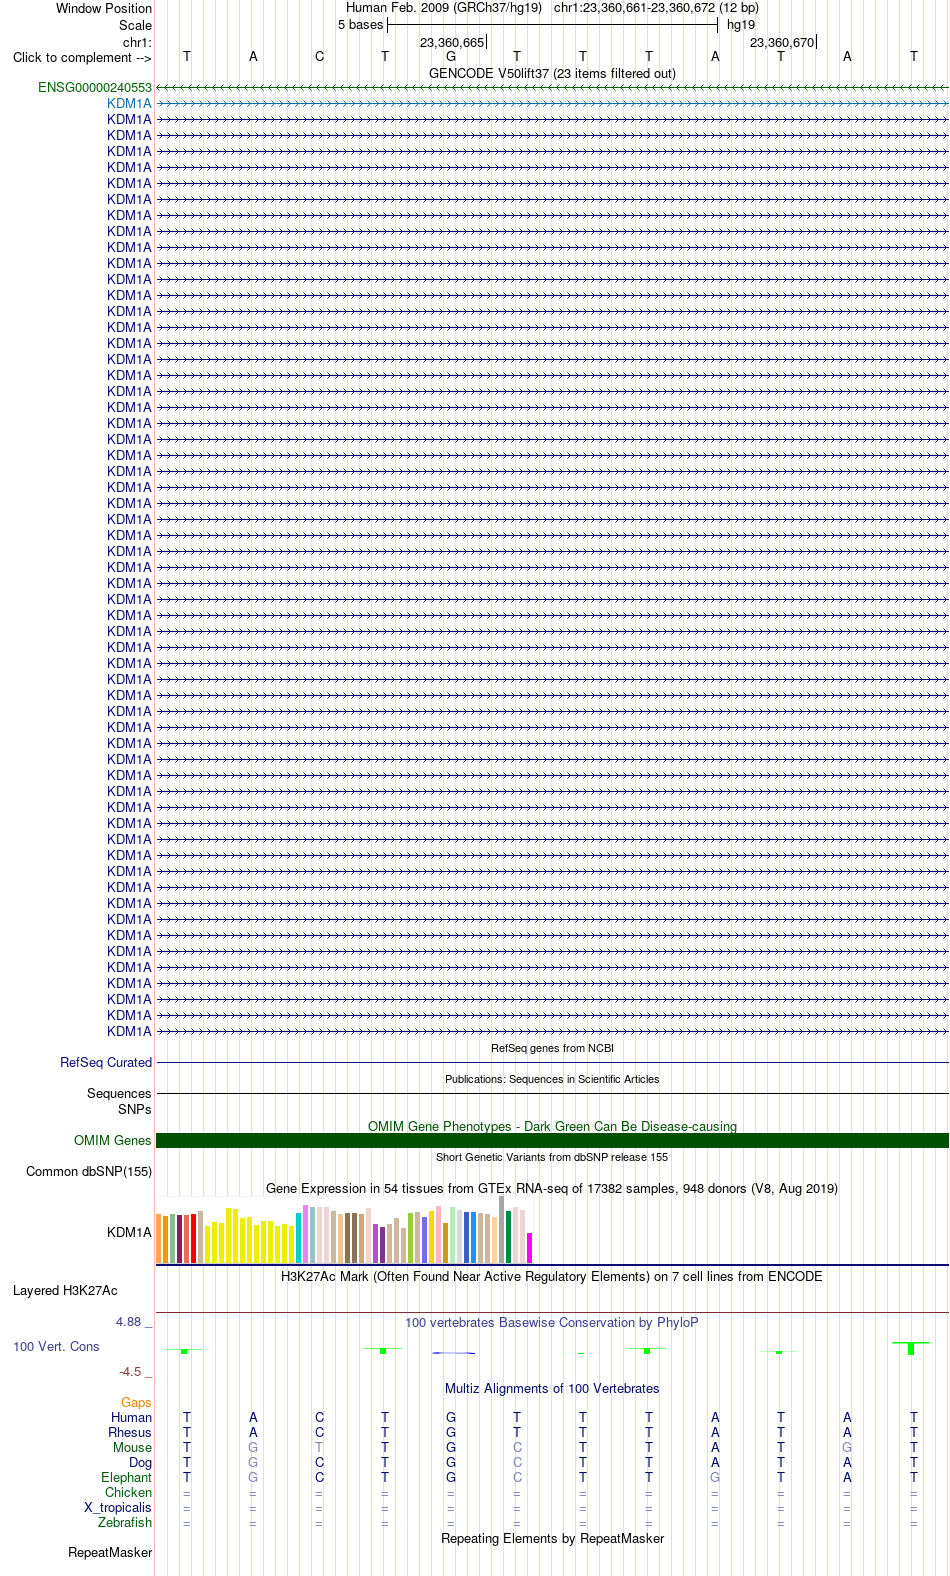950x1576 pixels.
Task: Click the Elephant species label
Action: [x=127, y=1478]
